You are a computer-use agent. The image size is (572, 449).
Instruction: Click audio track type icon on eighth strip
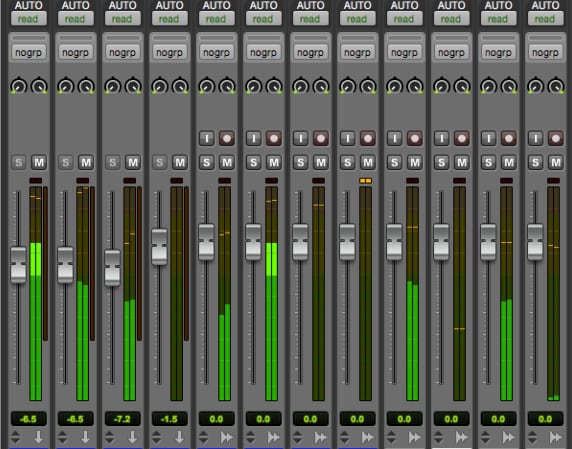tap(367, 437)
